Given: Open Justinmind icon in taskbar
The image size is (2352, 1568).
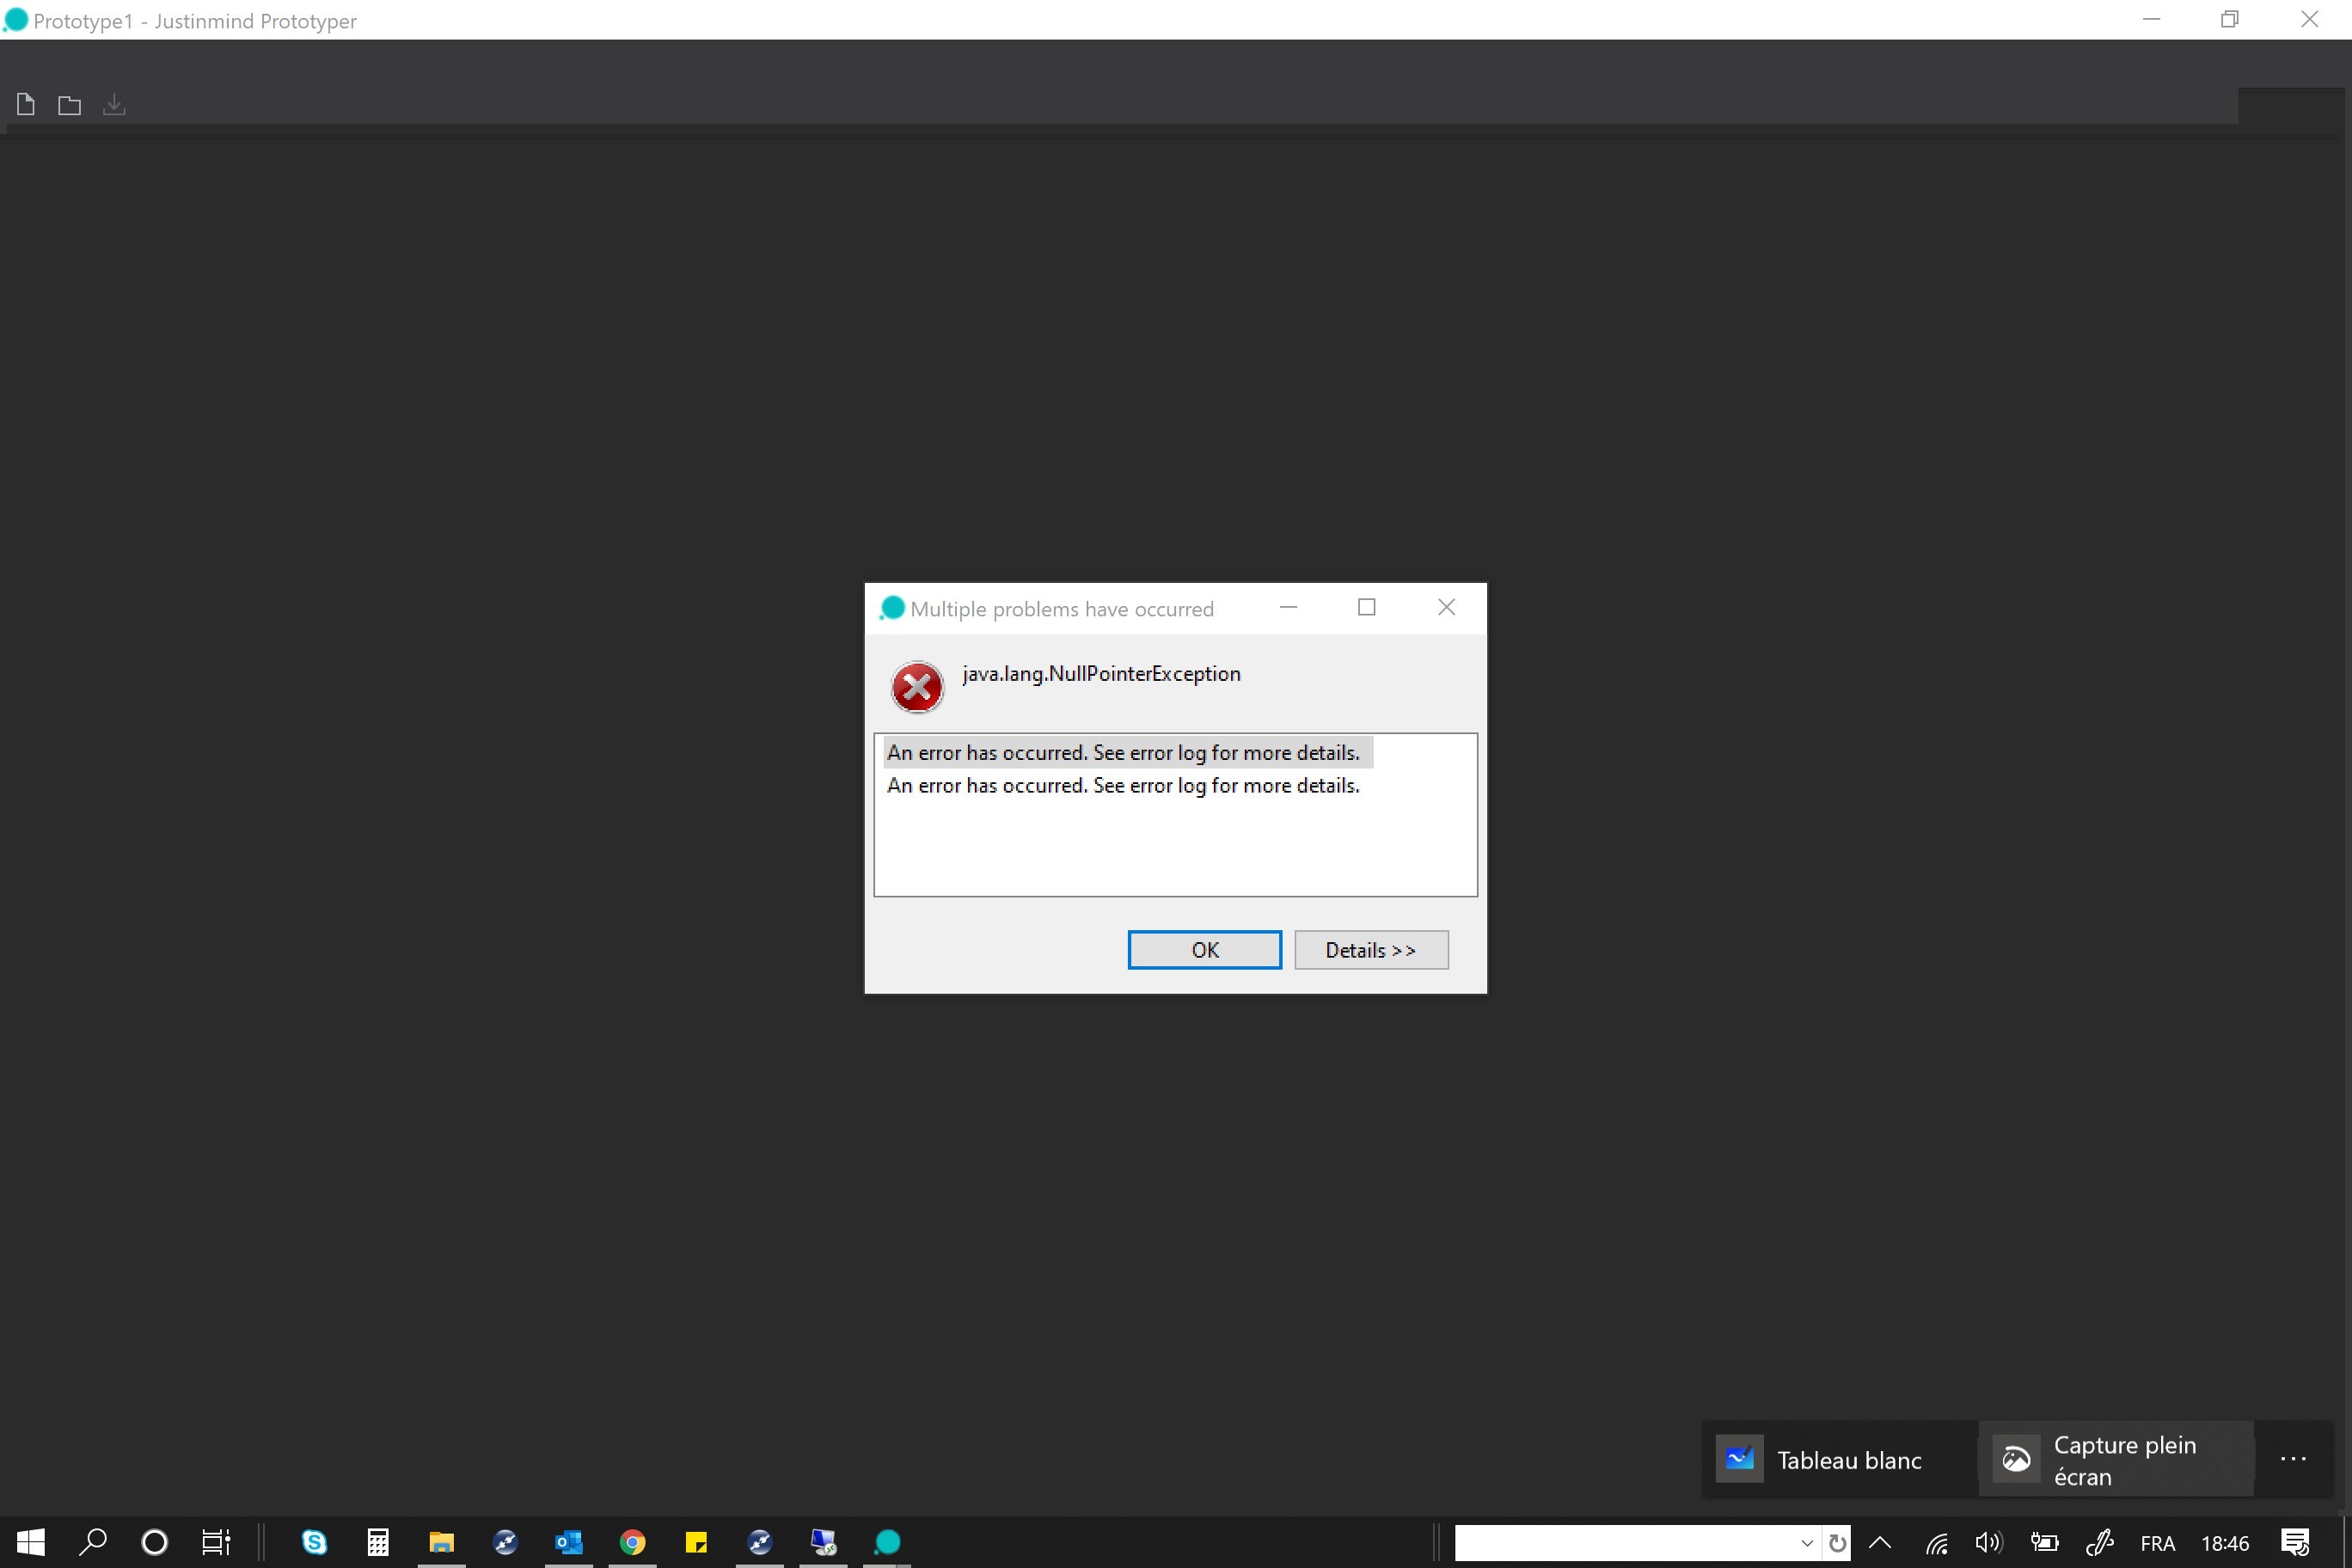Looking at the screenshot, I should pos(887,1543).
